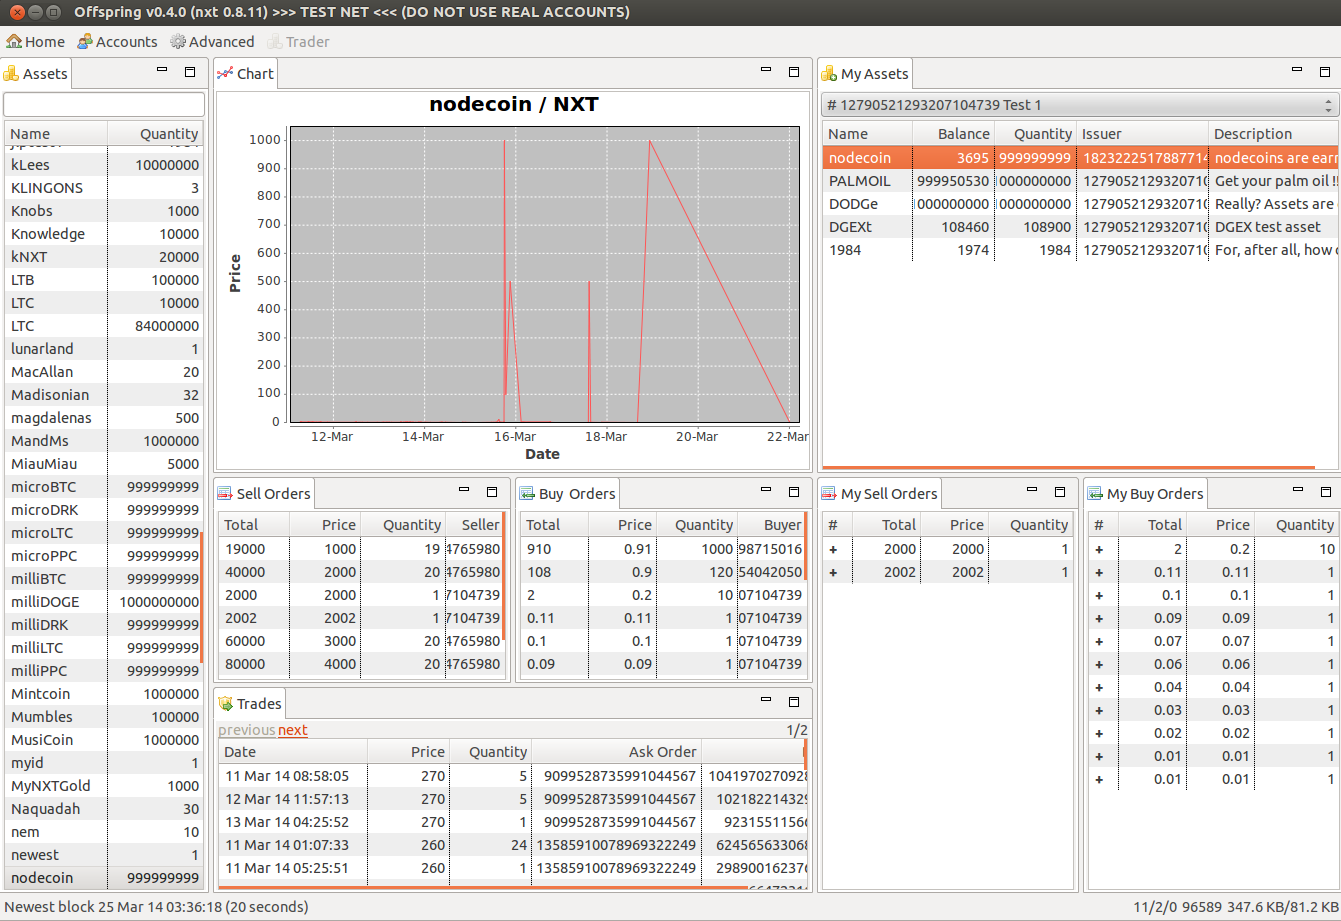This screenshot has width=1341, height=921.
Task: Open the Advanced menu
Action: 212,42
